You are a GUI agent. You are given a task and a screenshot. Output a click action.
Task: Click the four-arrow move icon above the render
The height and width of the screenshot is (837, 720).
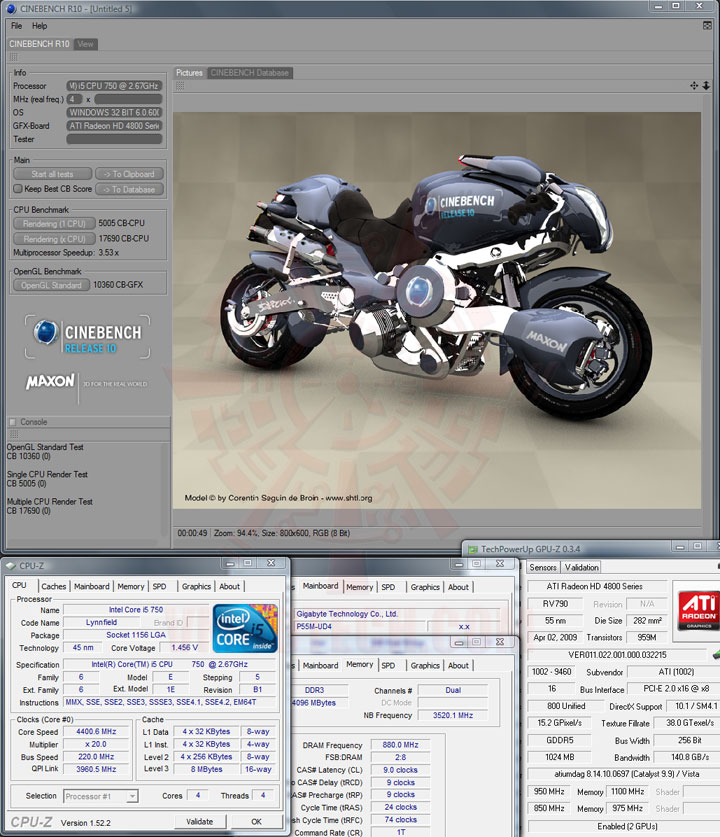tap(694, 85)
